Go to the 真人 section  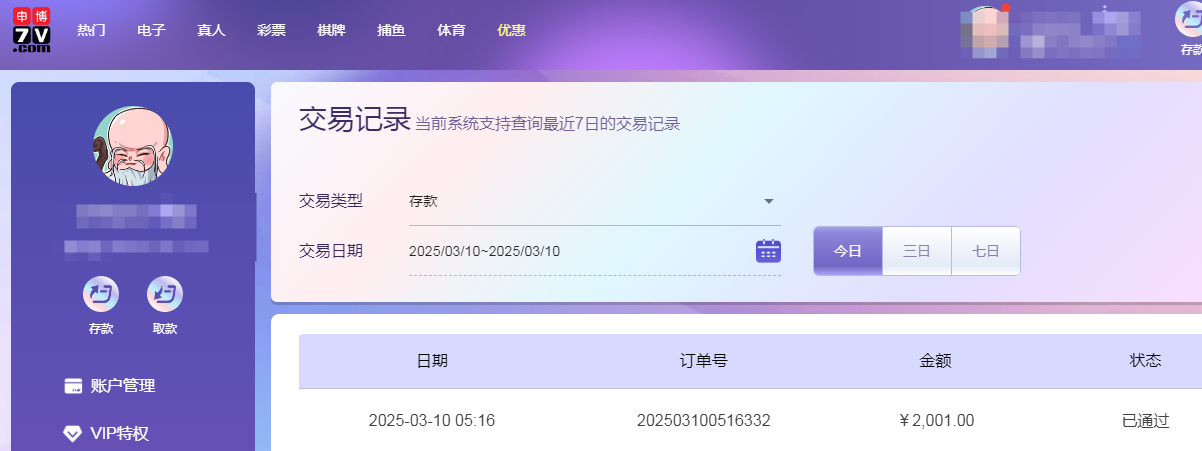point(211,30)
